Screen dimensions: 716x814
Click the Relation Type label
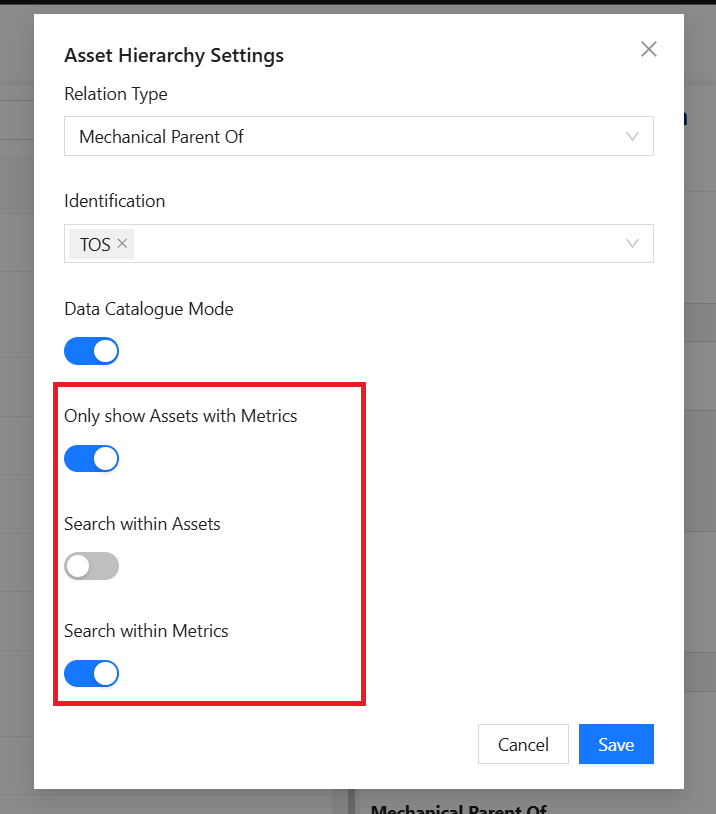[116, 94]
